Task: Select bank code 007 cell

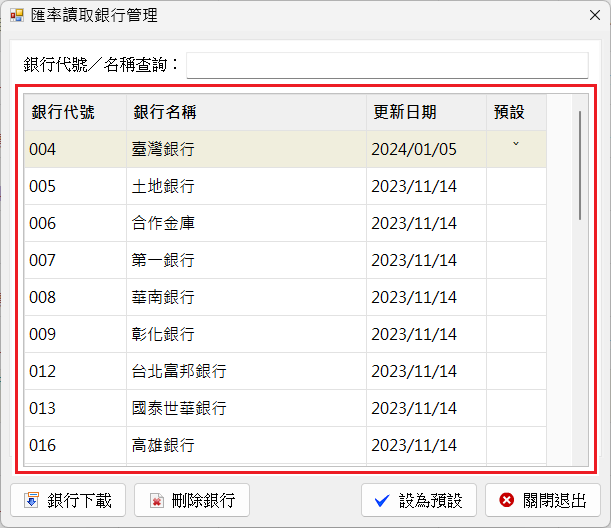Action: click(x=75, y=260)
